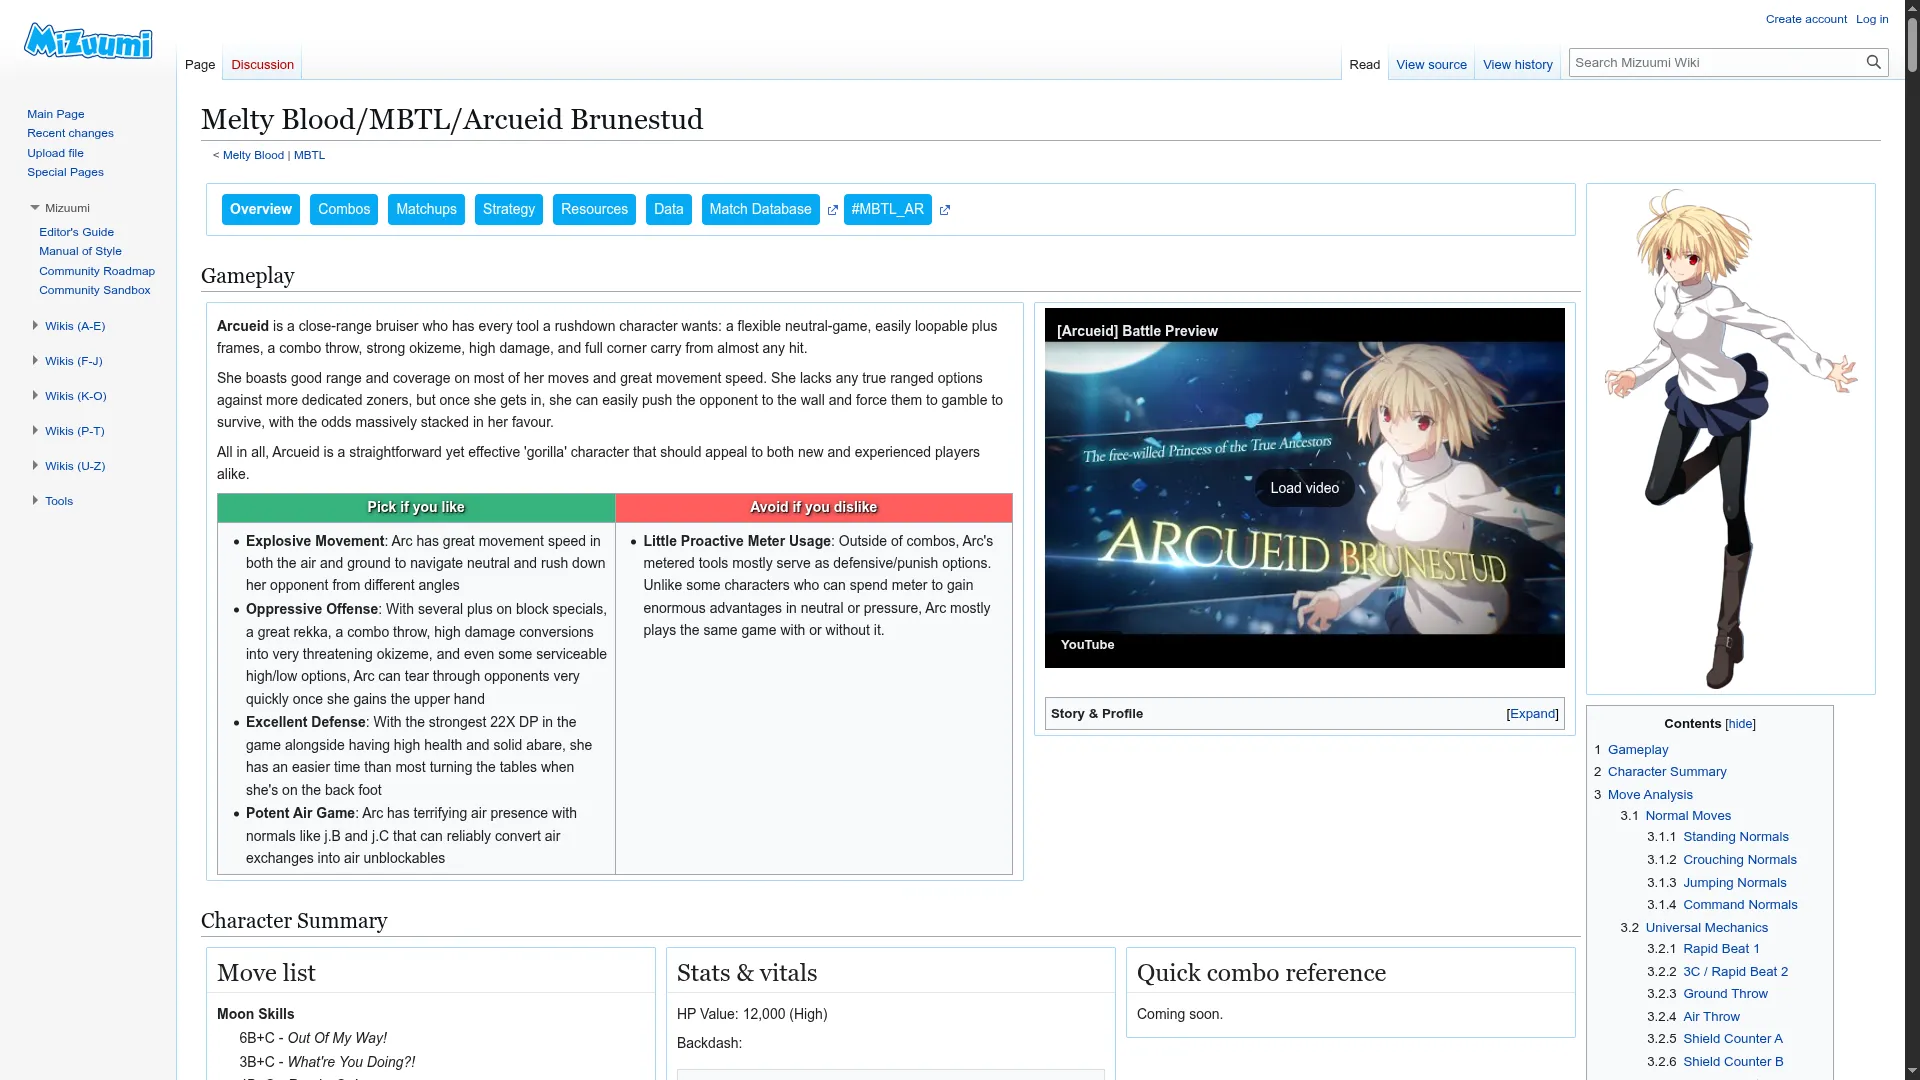Click the Strategy button
This screenshot has height=1080, width=1920.
click(x=508, y=209)
